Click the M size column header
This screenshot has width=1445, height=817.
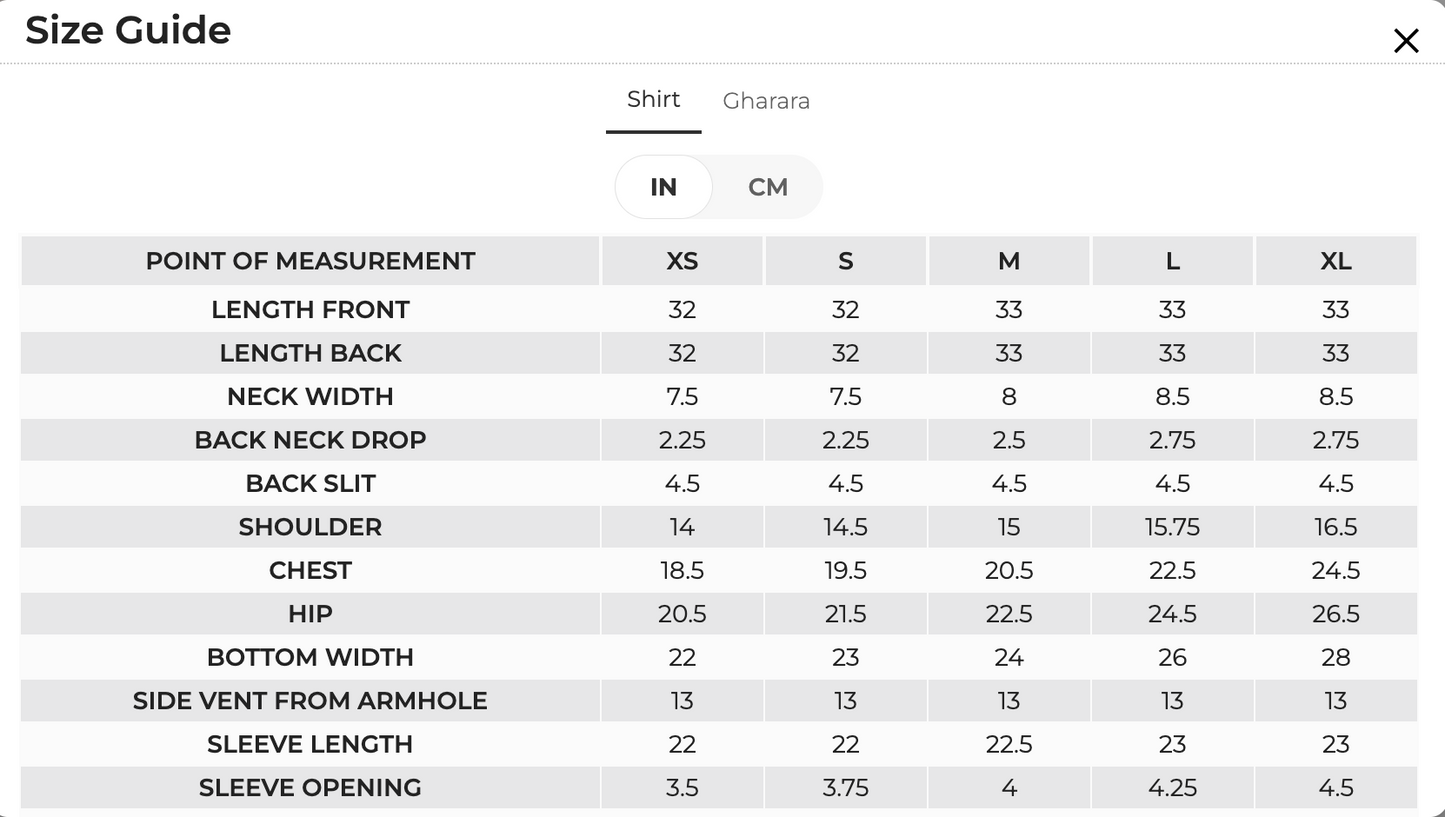coord(1009,261)
